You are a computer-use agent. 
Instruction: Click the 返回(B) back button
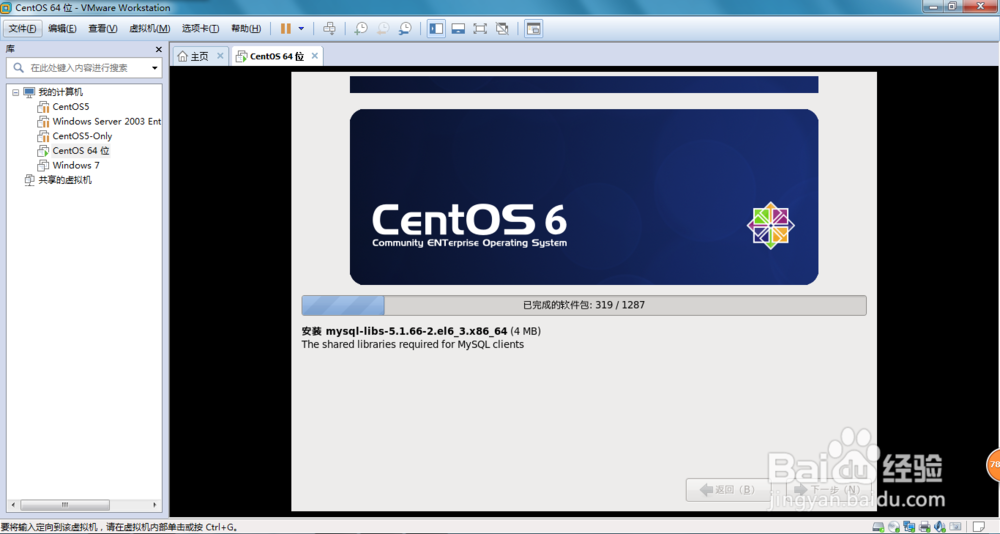pyautogui.click(x=727, y=489)
